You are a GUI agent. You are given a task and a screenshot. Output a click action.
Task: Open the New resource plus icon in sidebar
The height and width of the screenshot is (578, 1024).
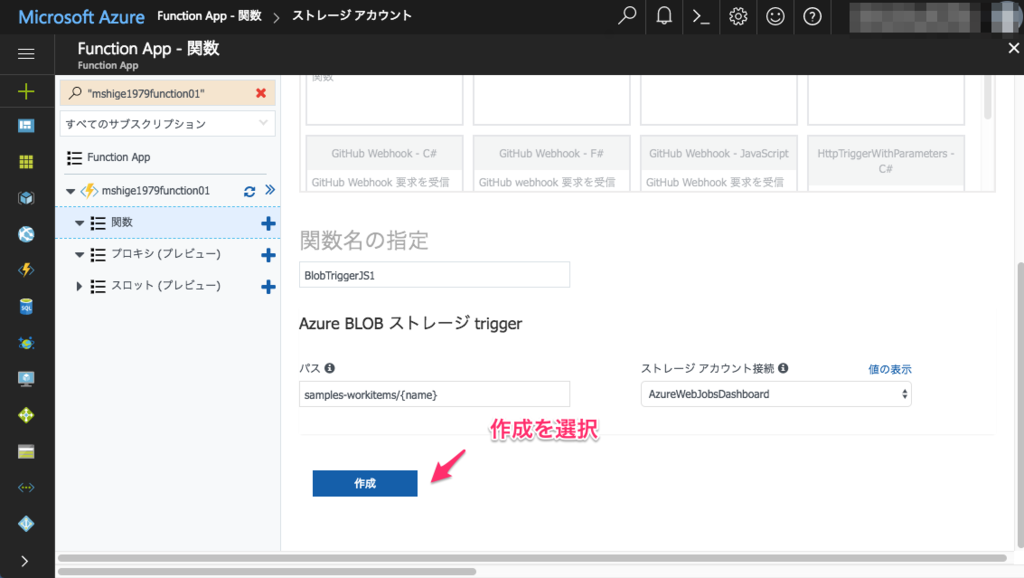click(26, 91)
